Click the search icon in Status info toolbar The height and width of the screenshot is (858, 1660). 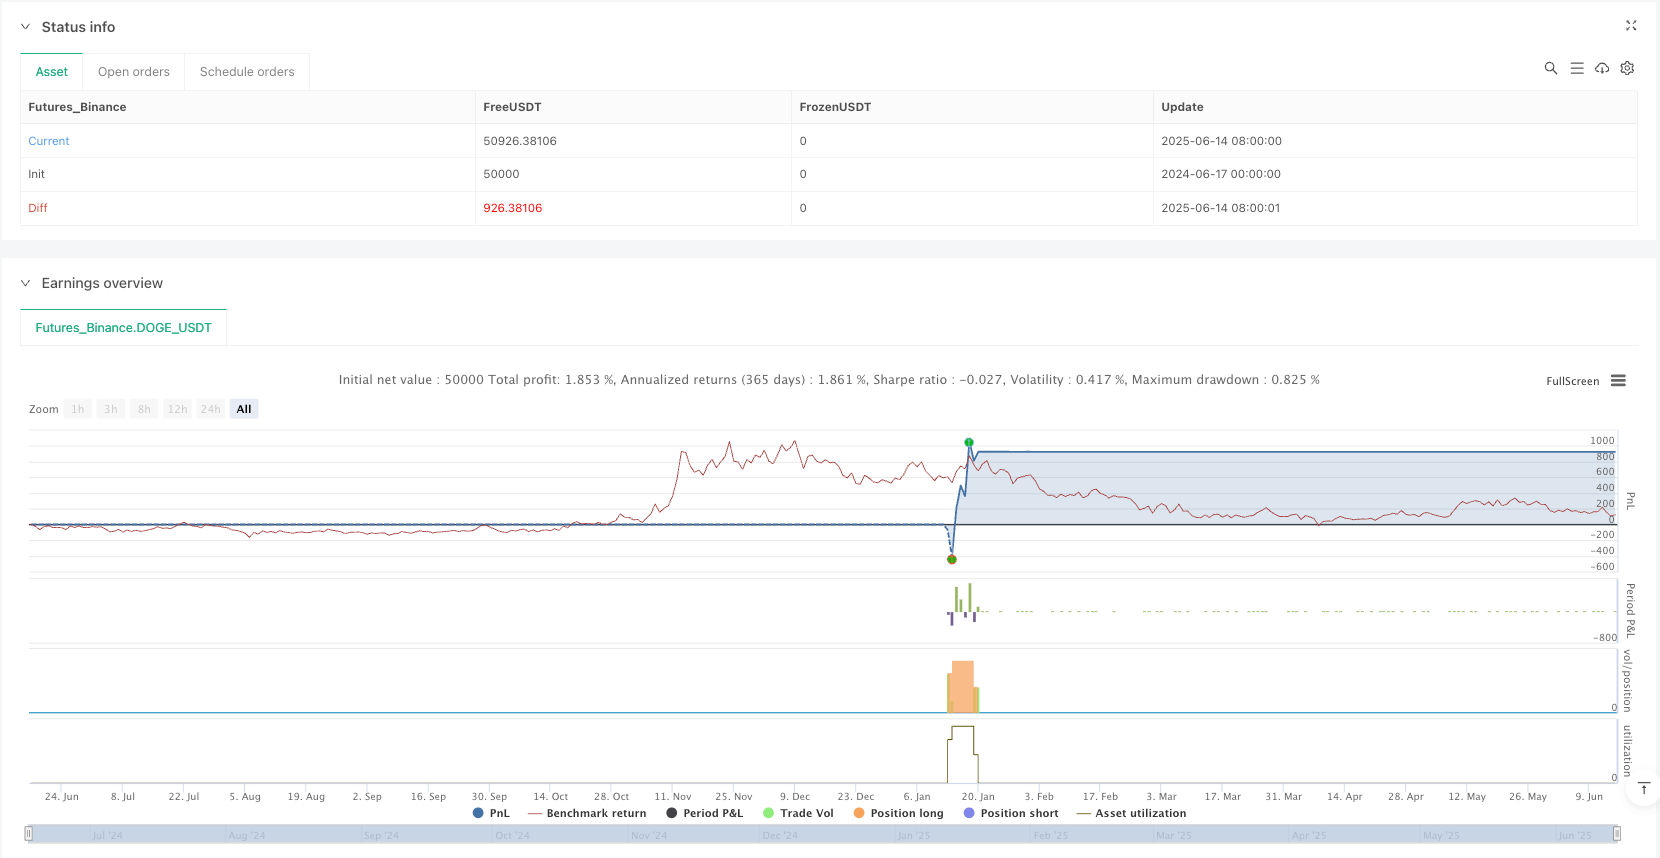(1551, 68)
